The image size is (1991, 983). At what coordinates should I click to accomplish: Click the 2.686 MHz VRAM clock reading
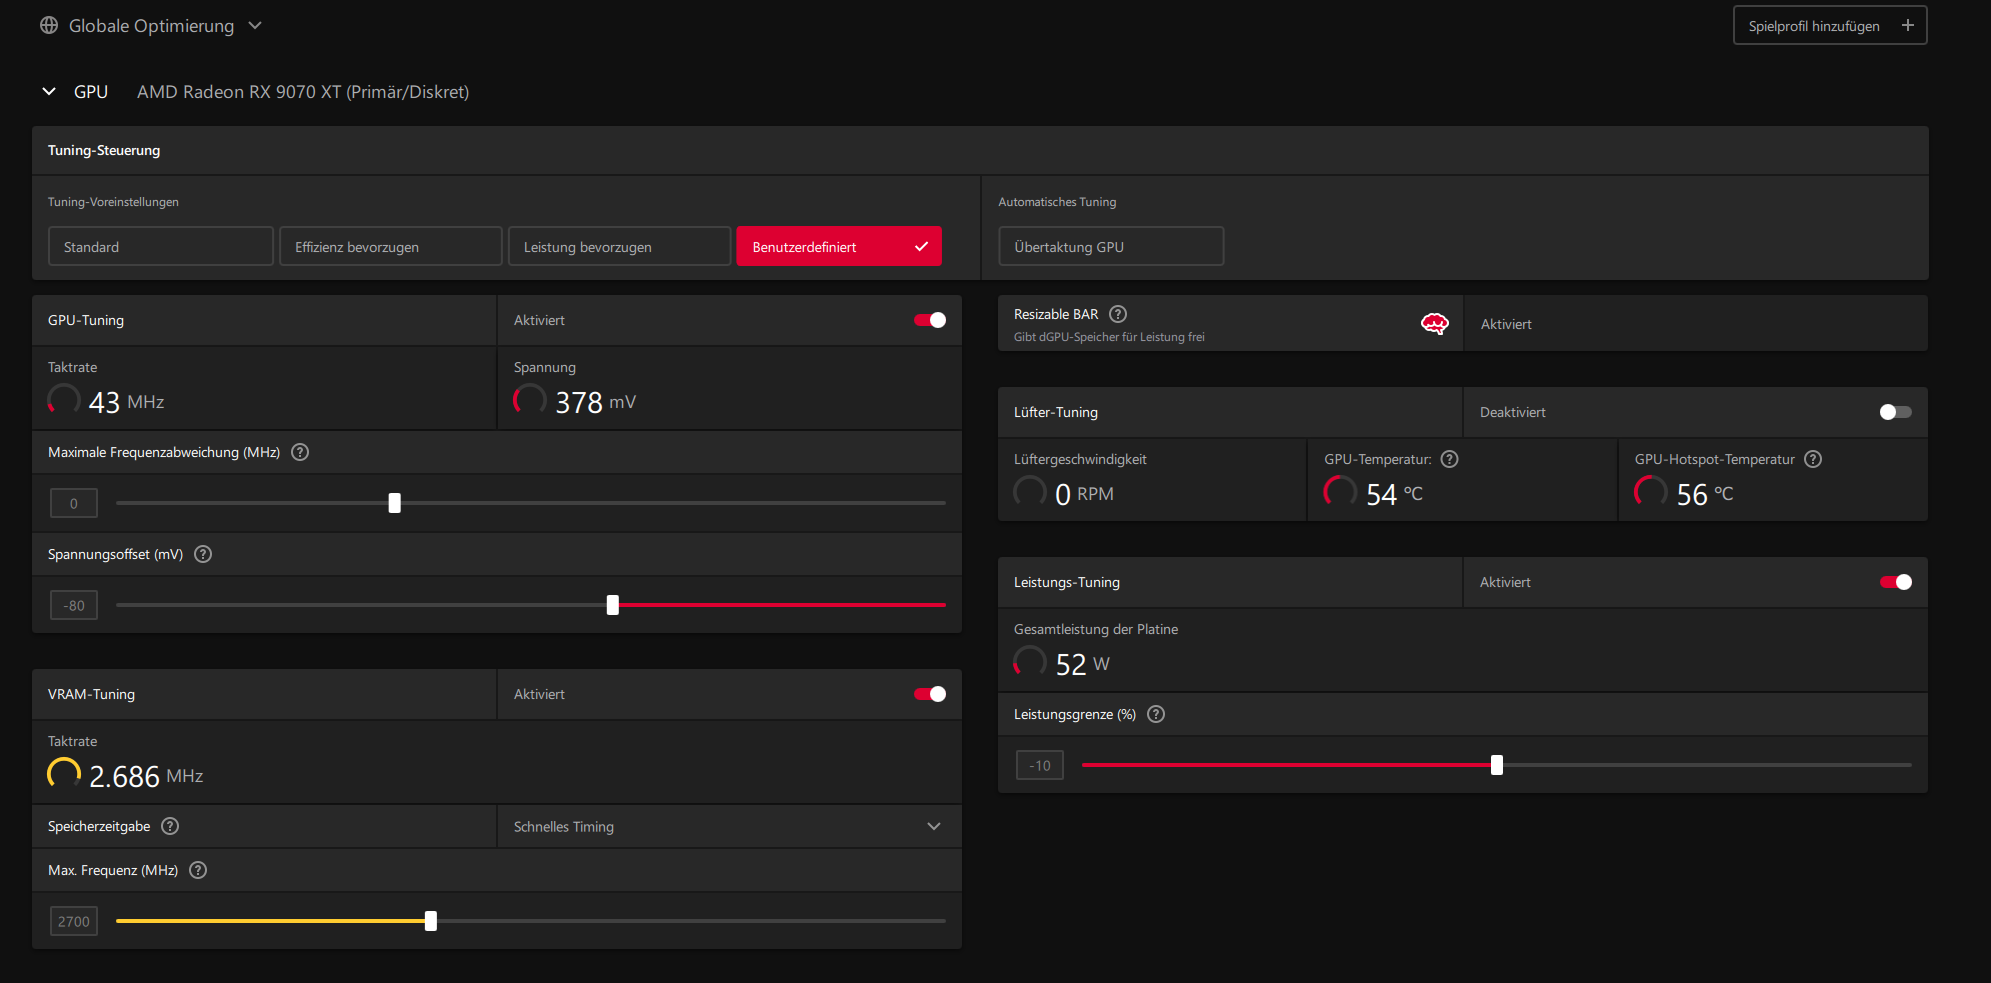(x=146, y=776)
